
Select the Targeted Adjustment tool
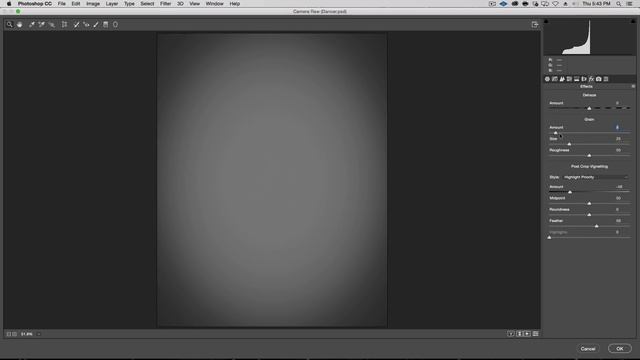(x=51, y=24)
